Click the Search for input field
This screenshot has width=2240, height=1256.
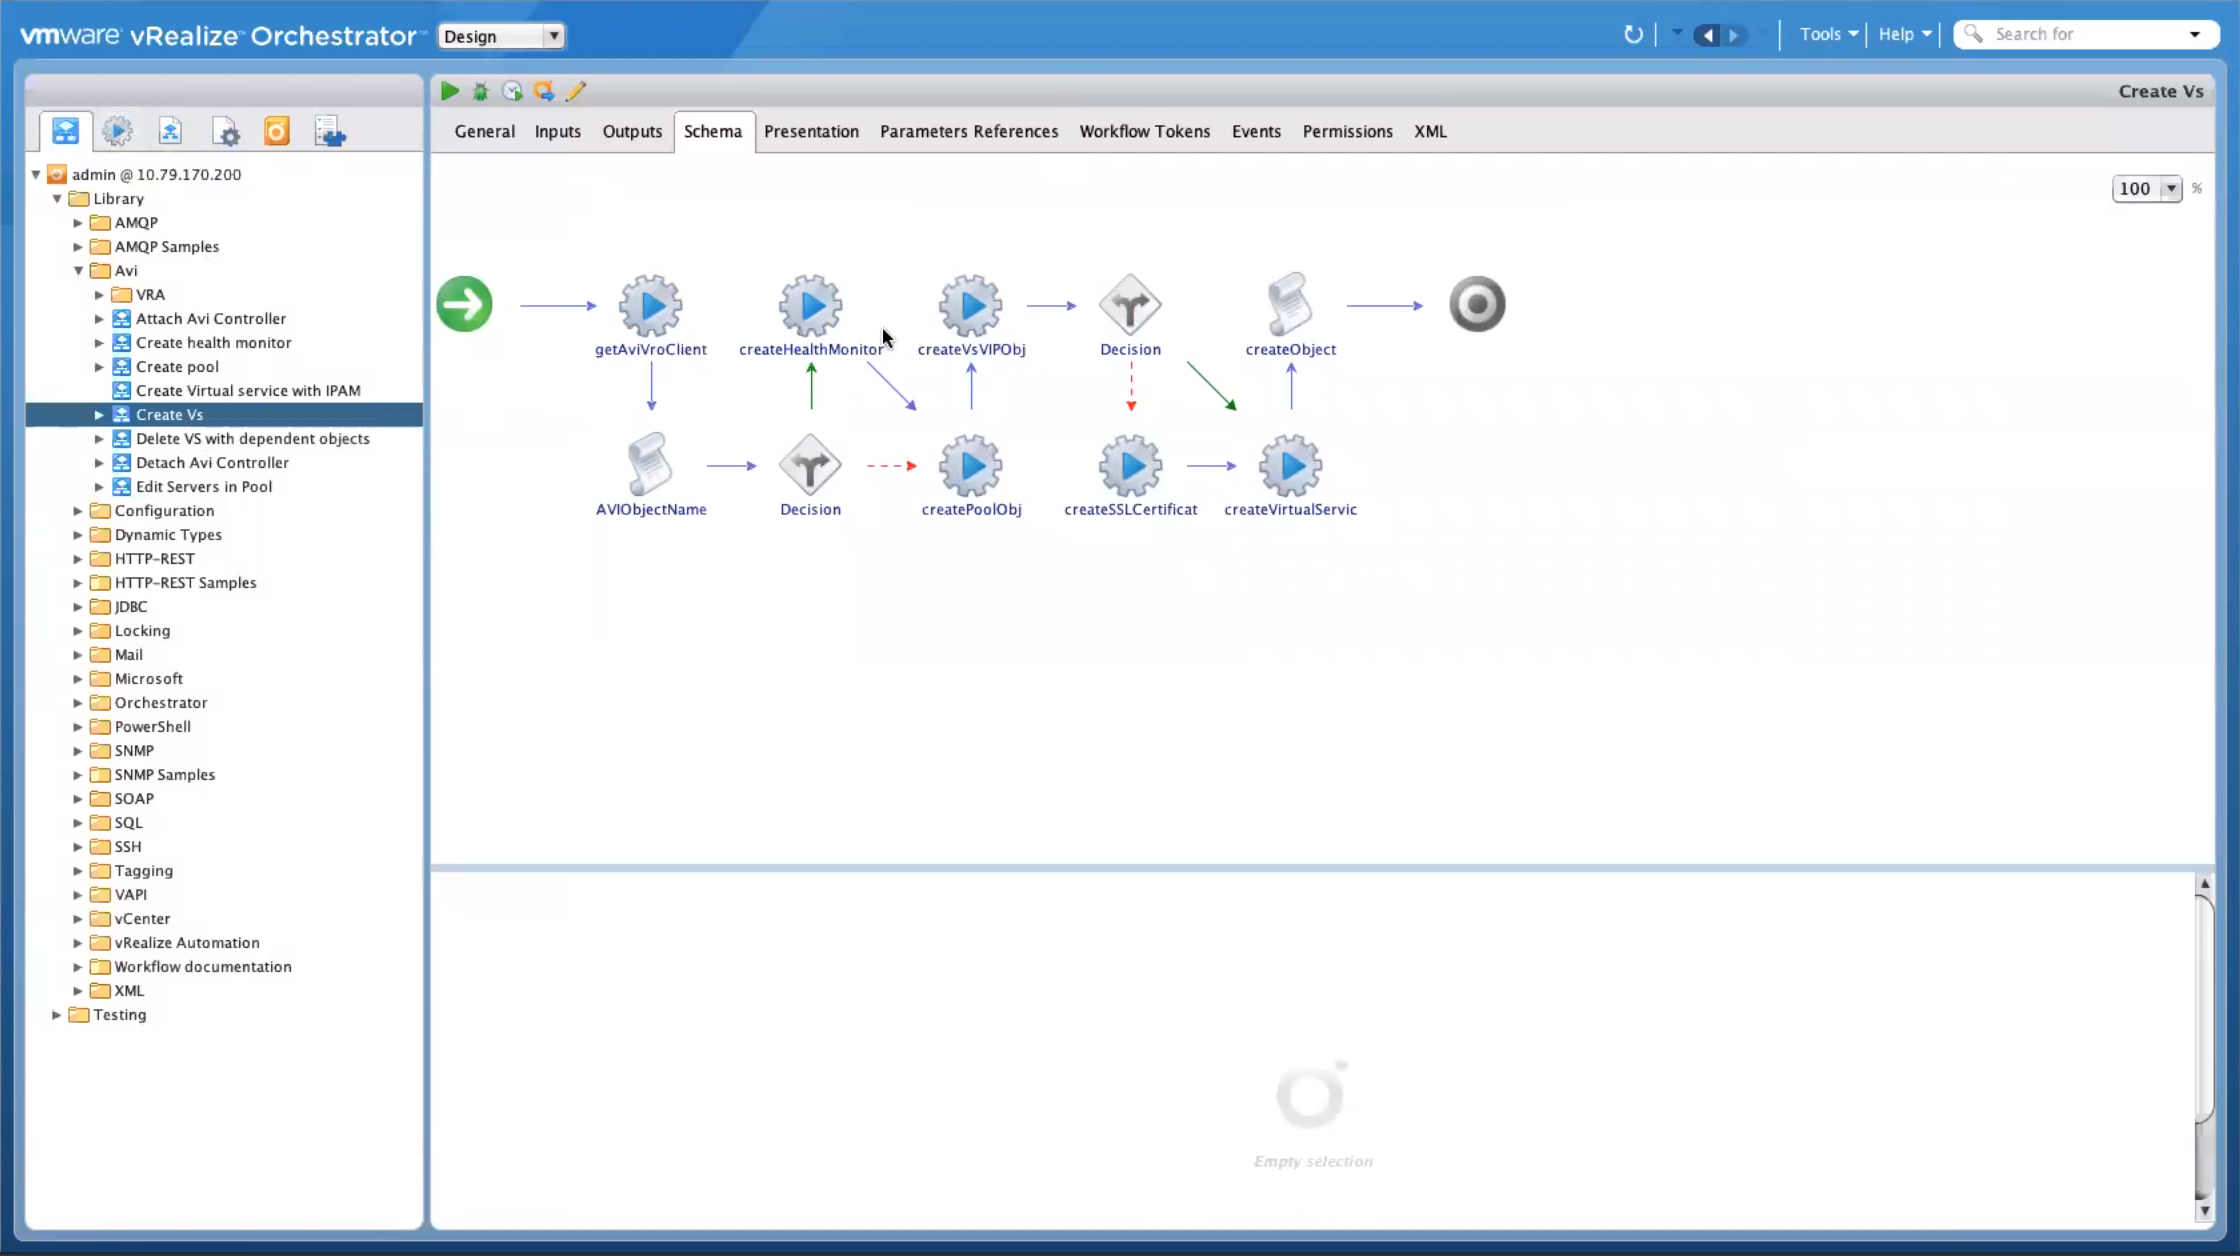[2086, 34]
